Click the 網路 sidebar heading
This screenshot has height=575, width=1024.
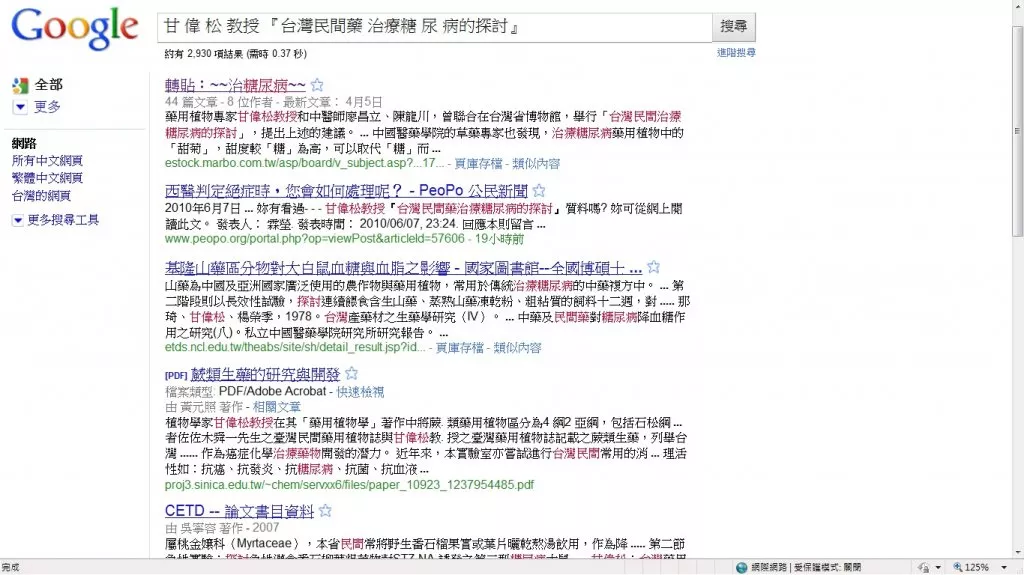(x=24, y=144)
